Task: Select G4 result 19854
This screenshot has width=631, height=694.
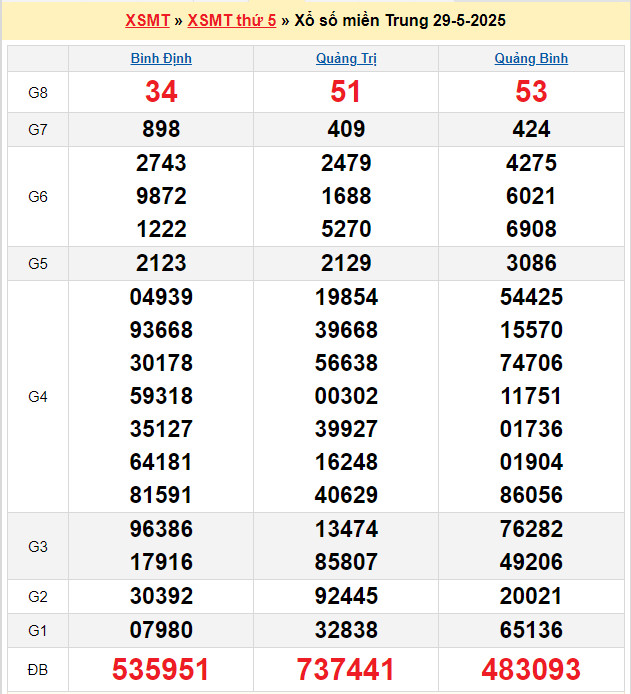Action: [346, 297]
